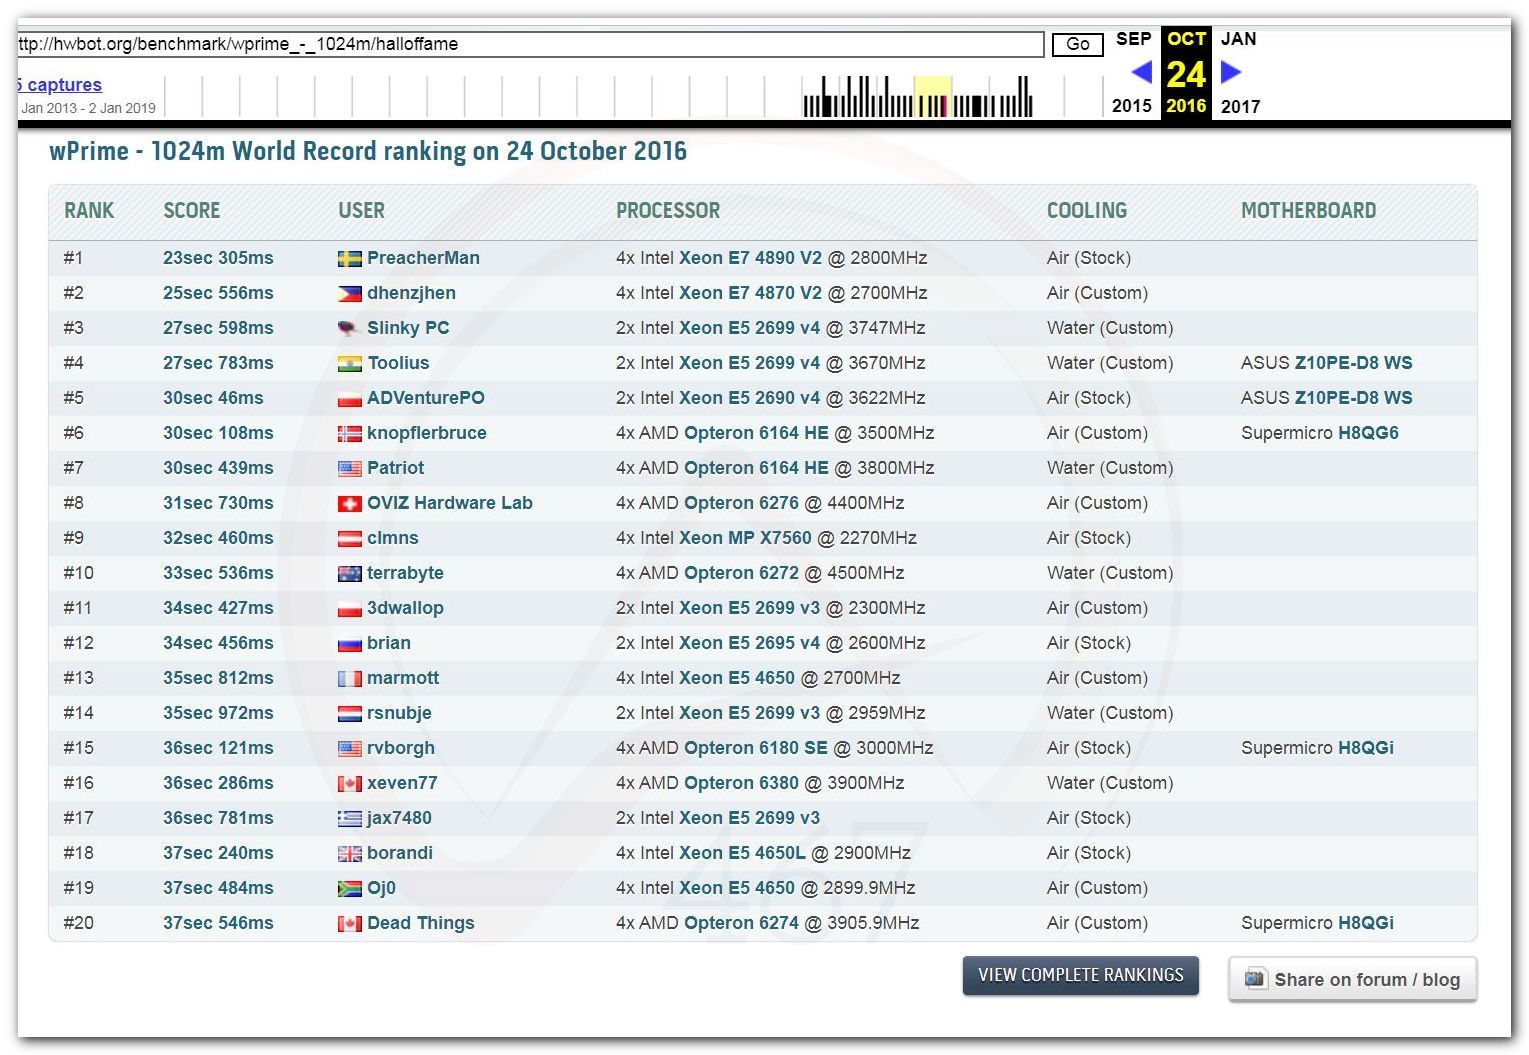The height and width of the screenshot is (1055, 1529).
Task: Open the captures link
Action: 62,85
